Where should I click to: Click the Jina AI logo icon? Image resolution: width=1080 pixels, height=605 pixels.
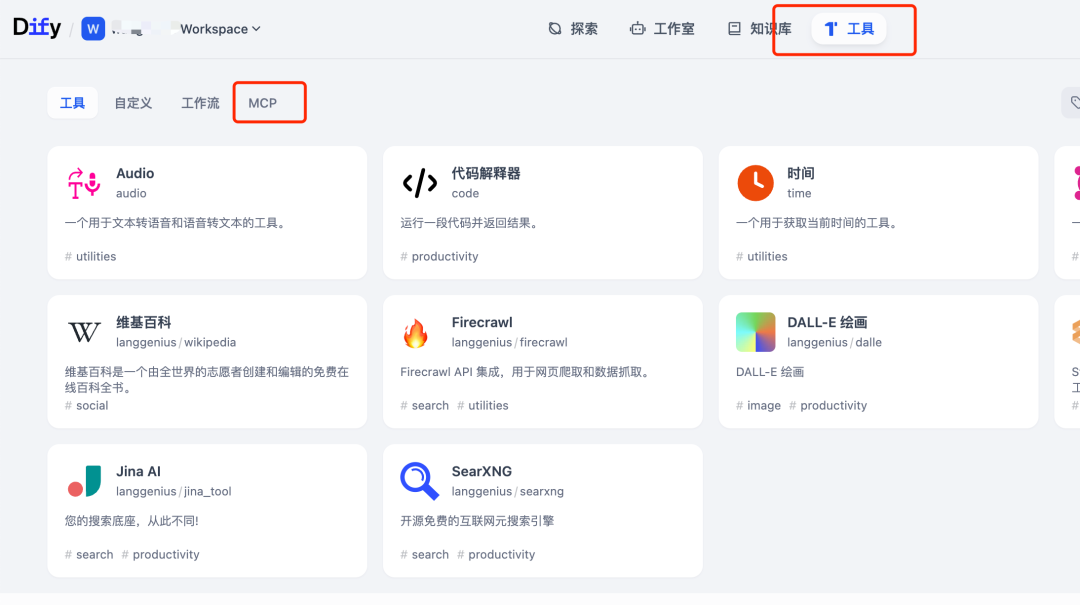point(84,481)
